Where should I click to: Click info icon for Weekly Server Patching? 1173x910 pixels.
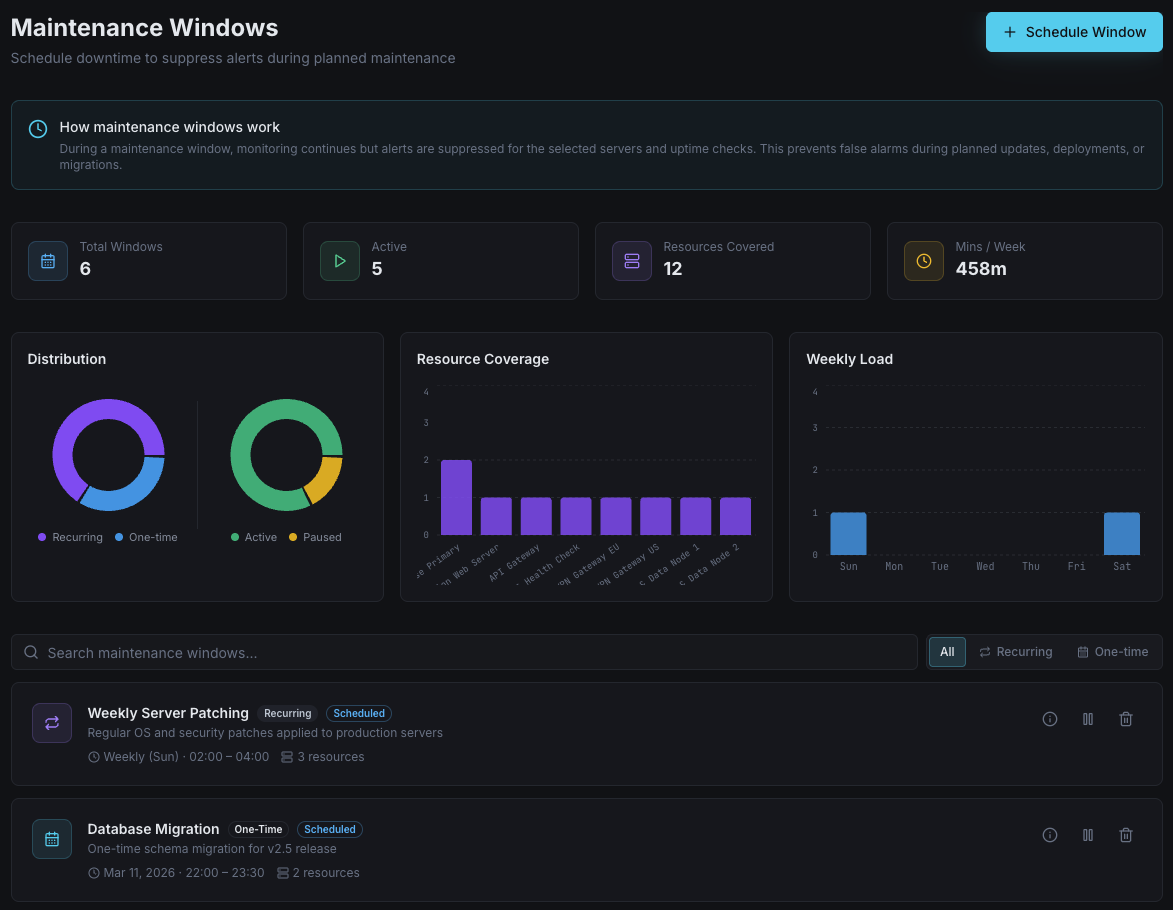point(1049,719)
